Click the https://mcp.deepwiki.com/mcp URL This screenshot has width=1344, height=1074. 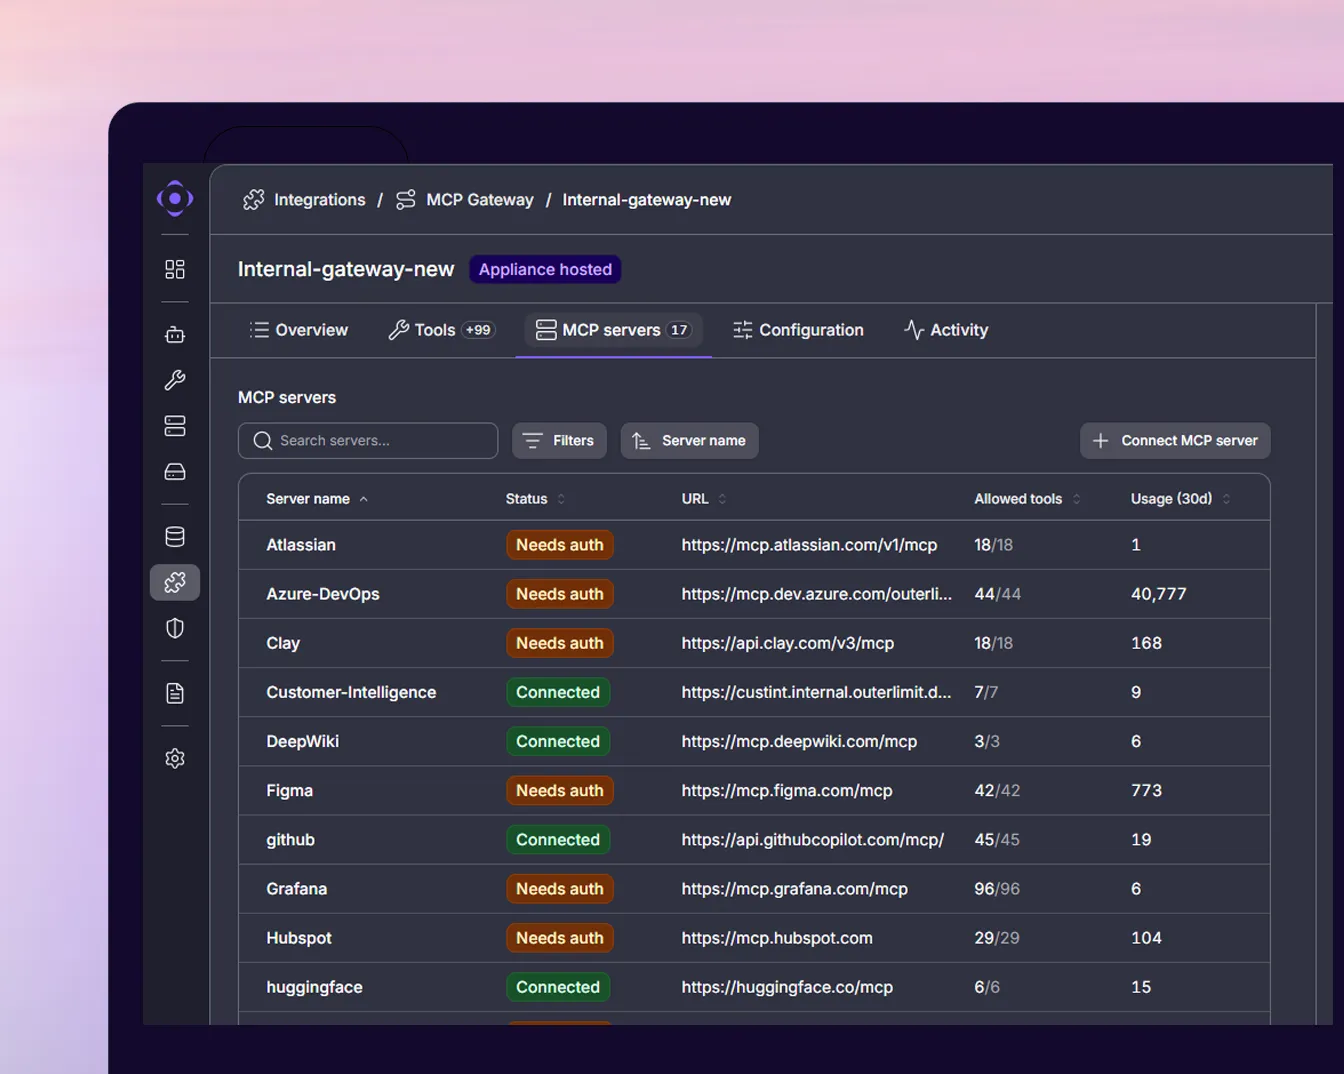coord(799,741)
